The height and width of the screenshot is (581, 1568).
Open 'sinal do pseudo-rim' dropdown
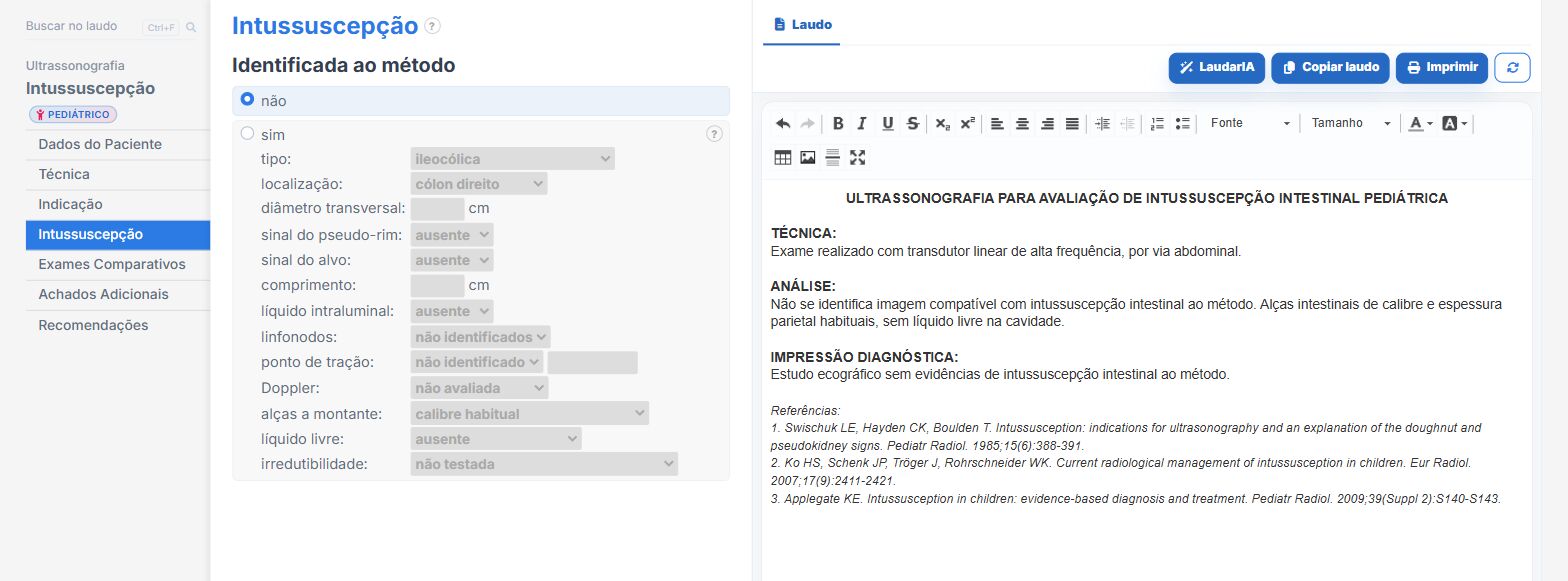(x=452, y=235)
